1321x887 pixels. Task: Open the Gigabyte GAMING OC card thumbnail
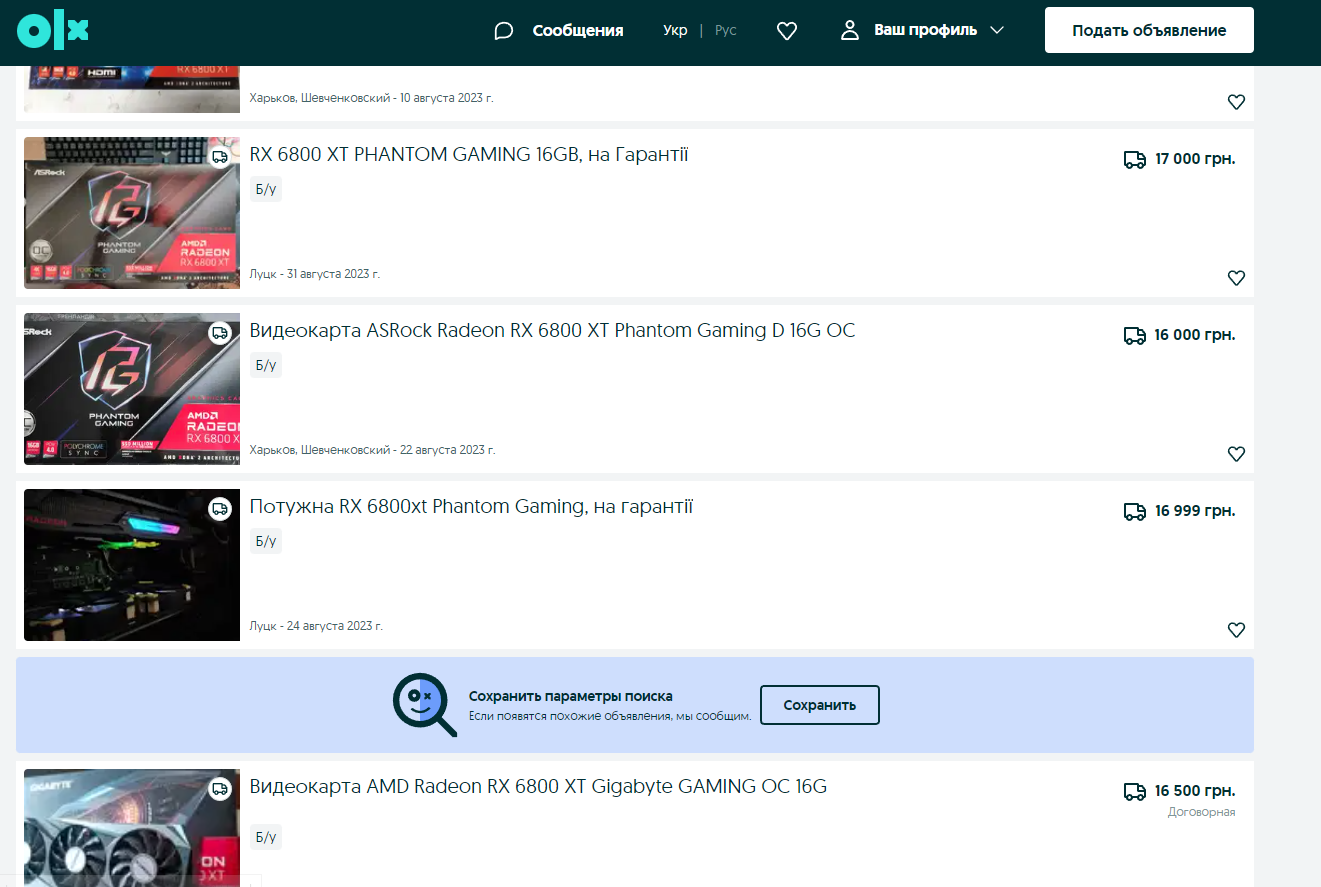(132, 828)
